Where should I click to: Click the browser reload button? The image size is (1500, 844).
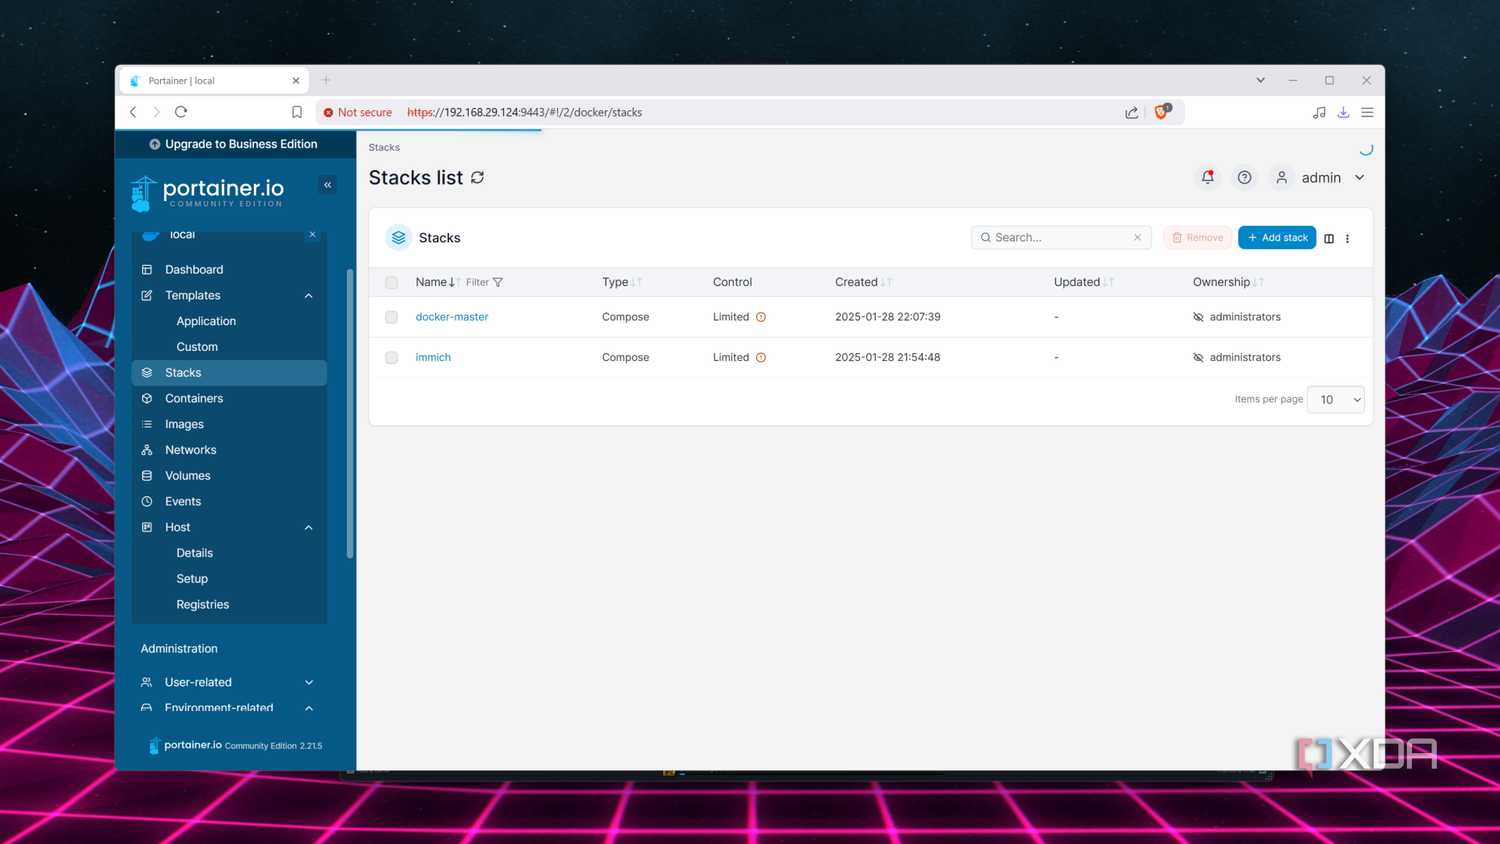181,112
